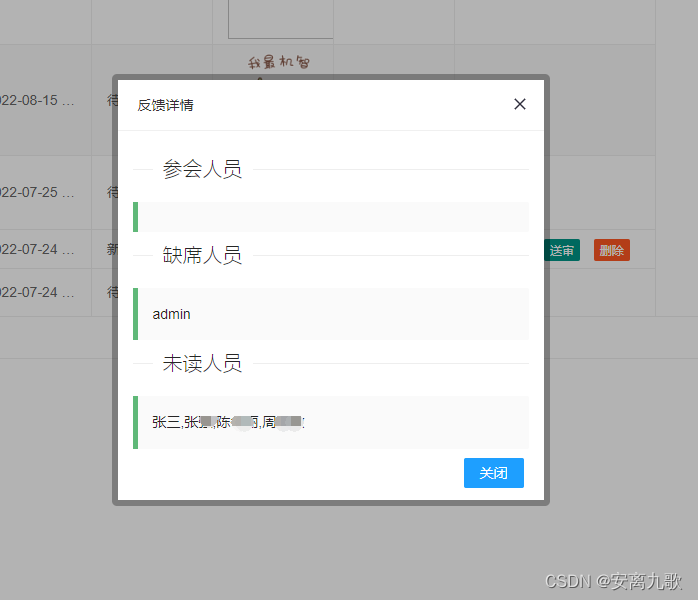
Task: Click the empty 参会人员 content block
Action: tap(331, 217)
